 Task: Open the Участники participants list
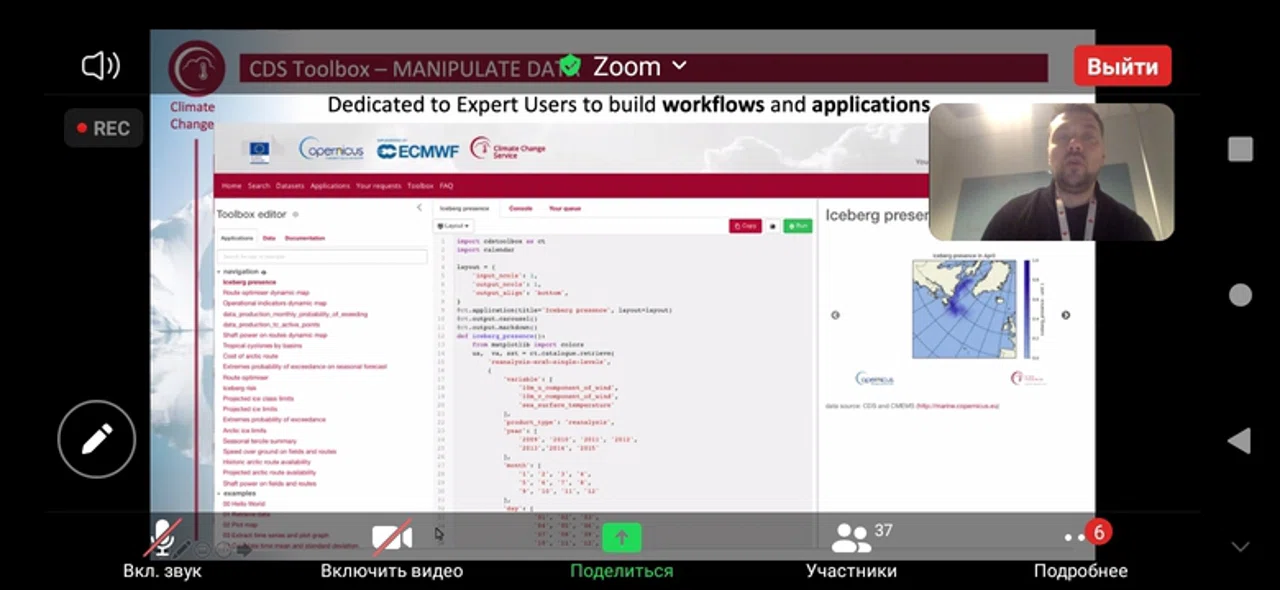[x=851, y=550]
